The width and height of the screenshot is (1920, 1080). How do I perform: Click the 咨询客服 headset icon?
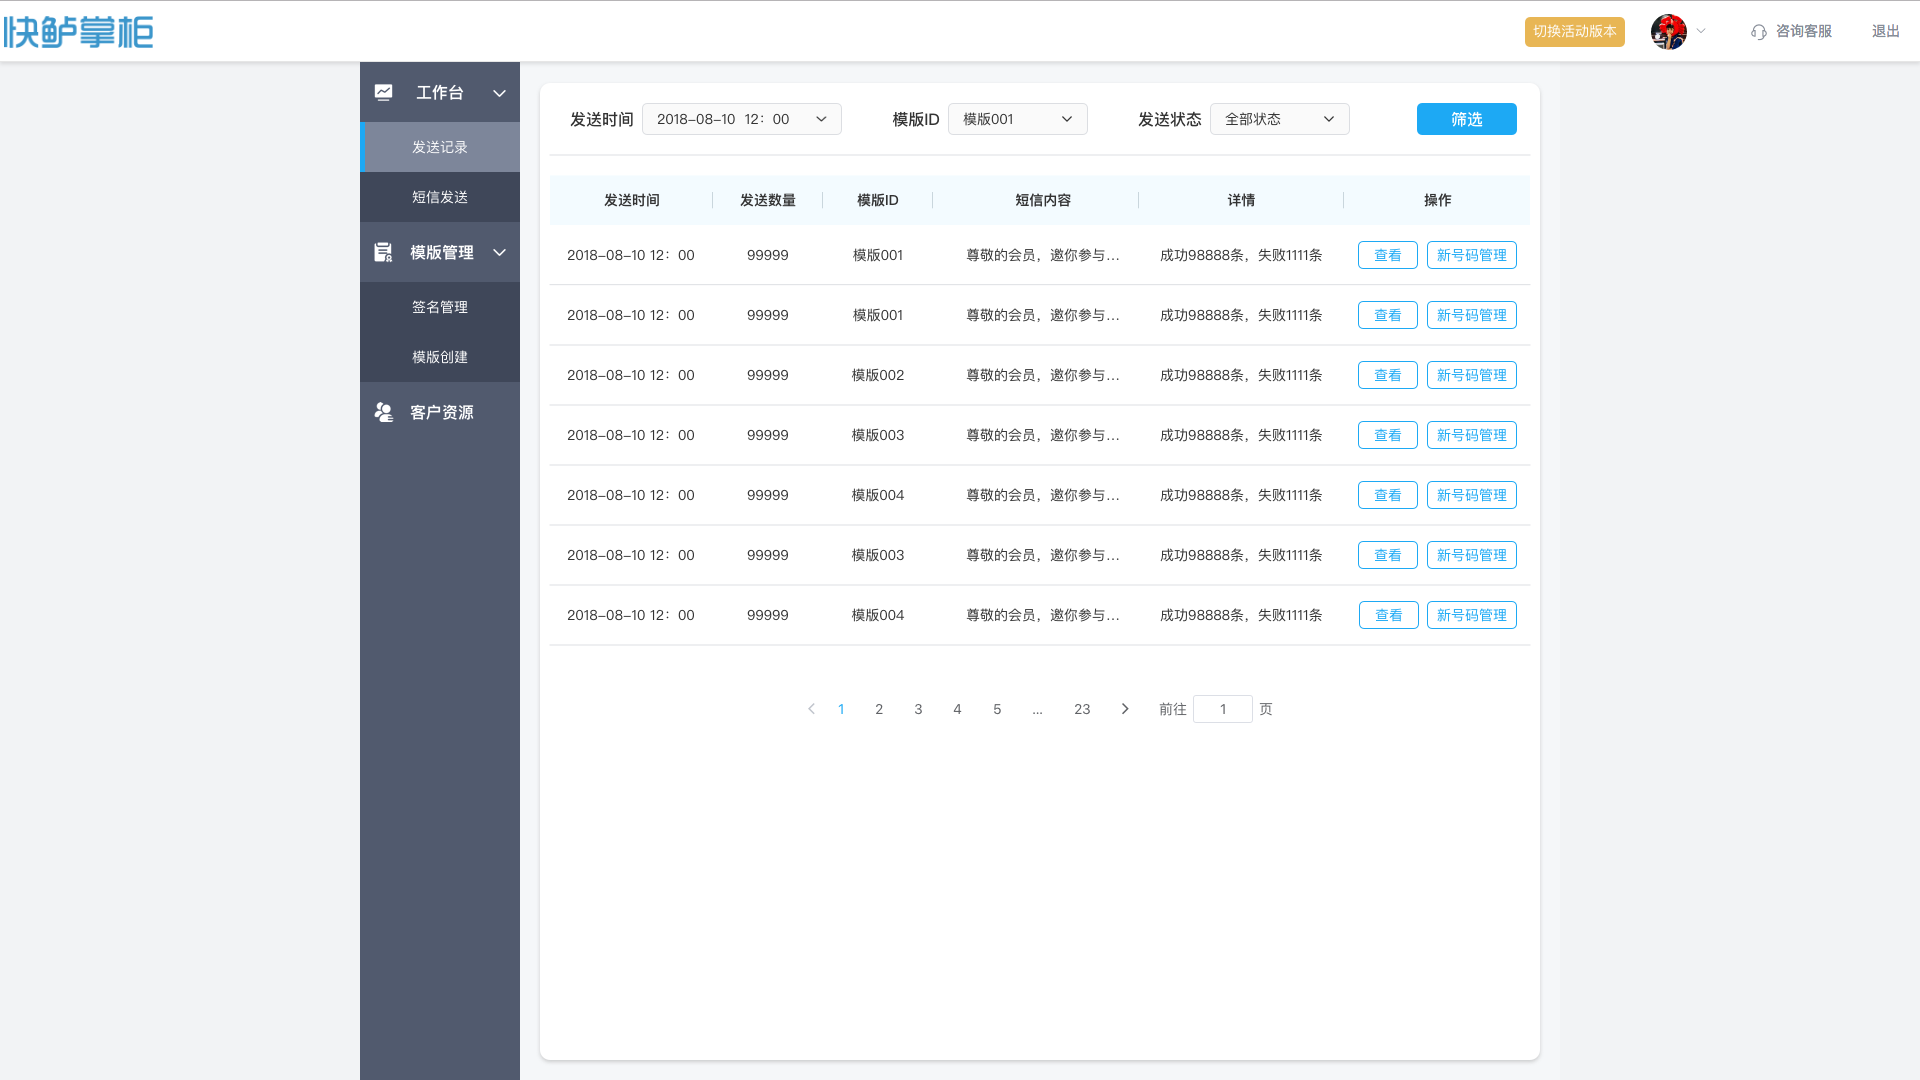tap(1758, 32)
